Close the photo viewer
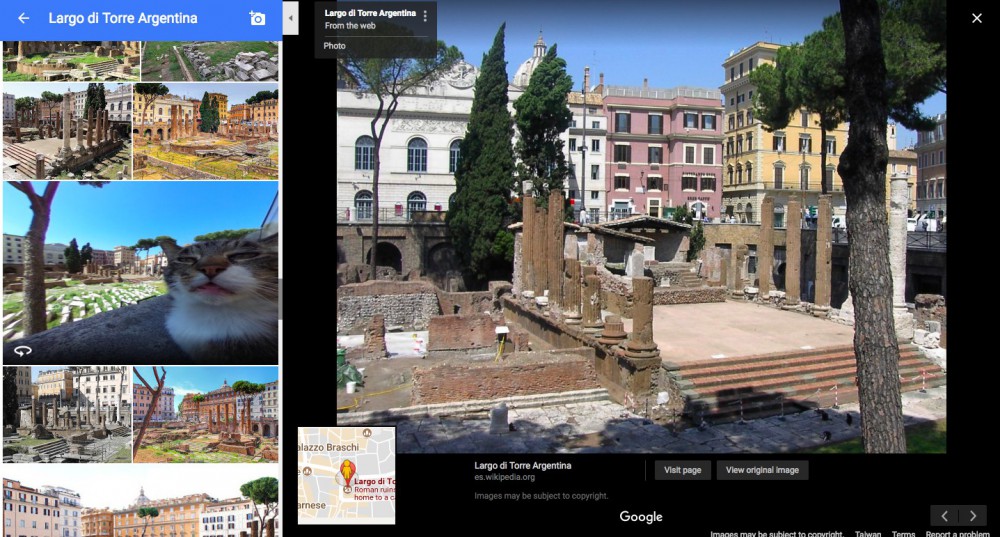 click(976, 18)
